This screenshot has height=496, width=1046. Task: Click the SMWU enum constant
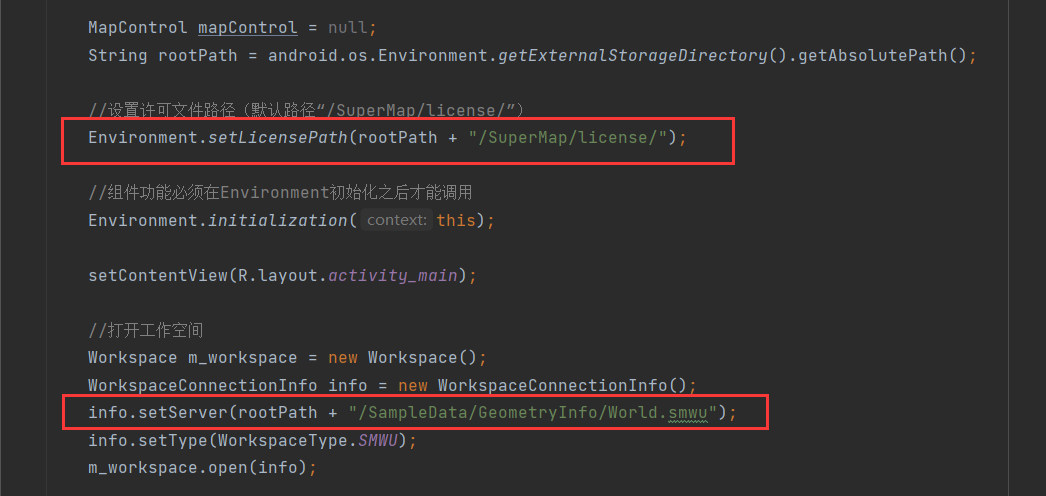coord(378,441)
